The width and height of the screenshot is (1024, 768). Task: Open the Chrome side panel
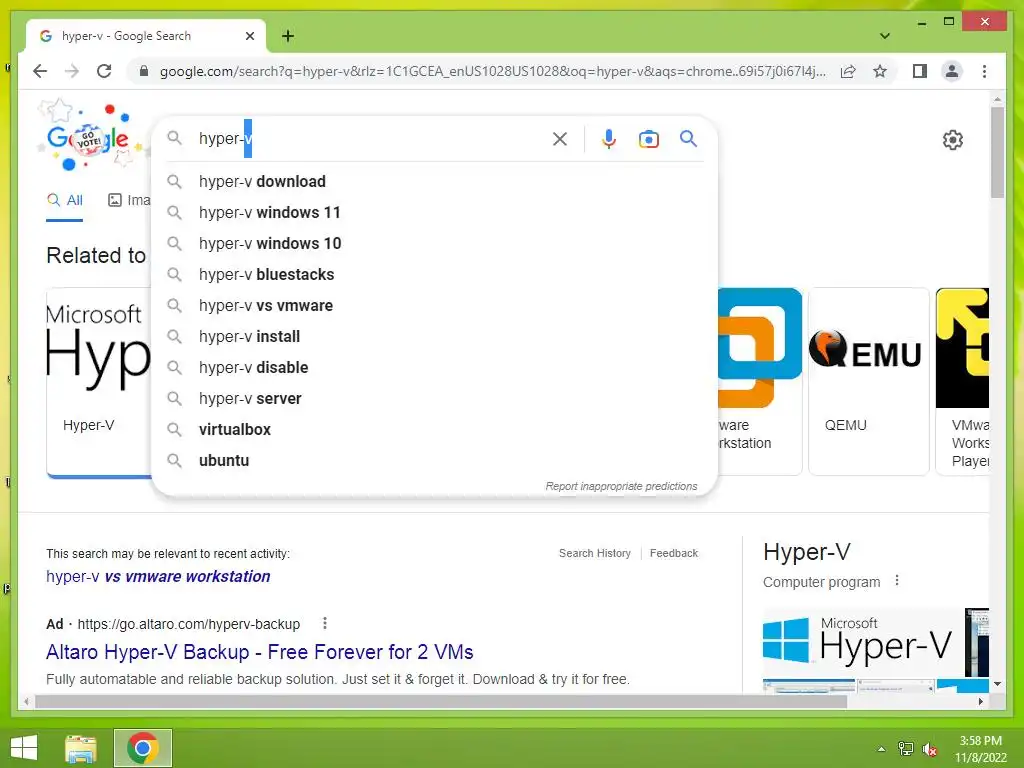(920, 71)
